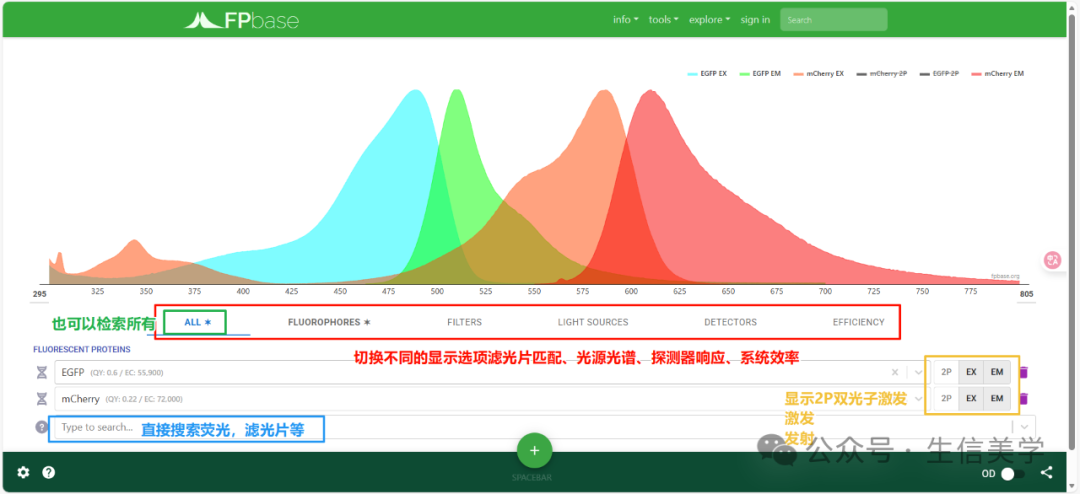
Task: Open the info dropdown menu
Action: tap(625, 20)
